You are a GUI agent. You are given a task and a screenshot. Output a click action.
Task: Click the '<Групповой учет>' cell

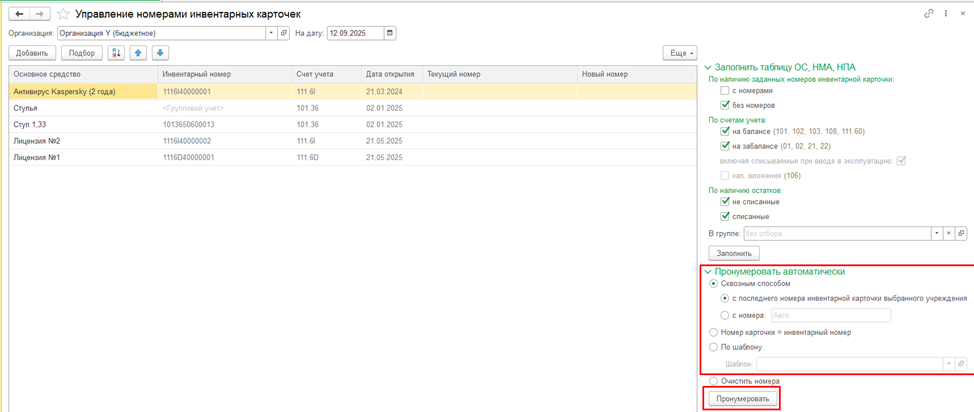(x=225, y=108)
